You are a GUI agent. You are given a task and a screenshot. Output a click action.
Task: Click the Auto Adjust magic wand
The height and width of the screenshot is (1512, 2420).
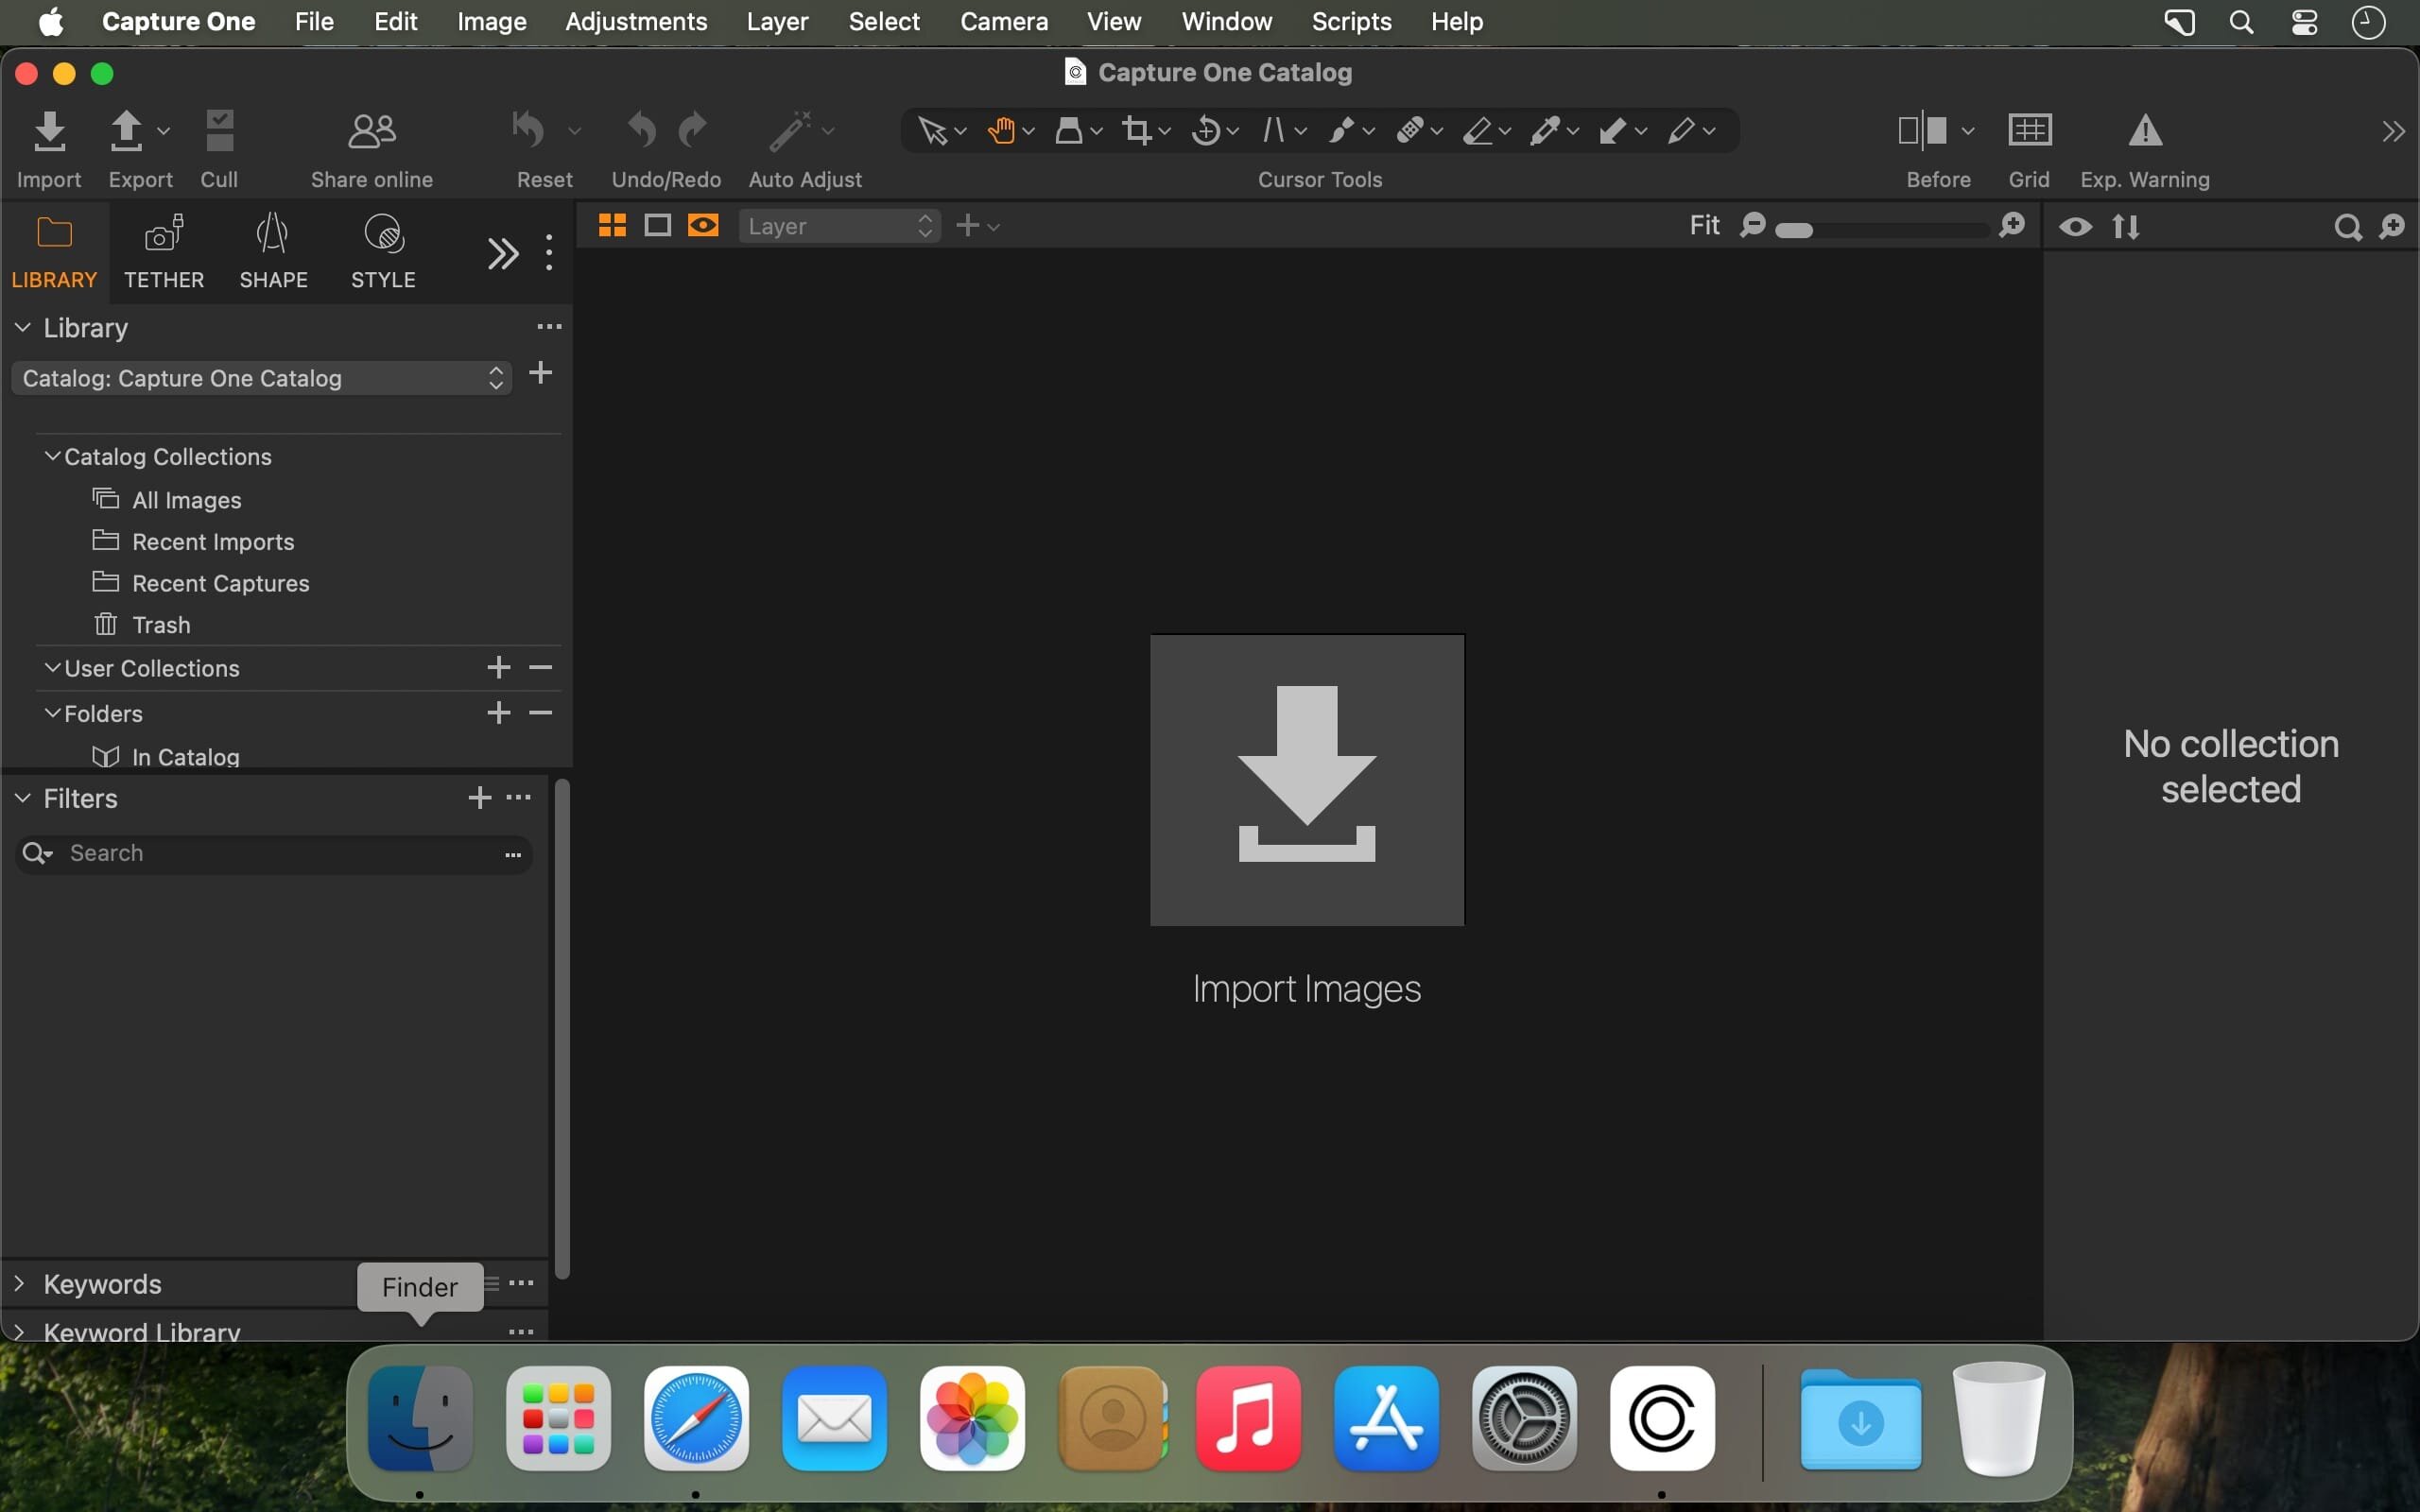pos(790,132)
